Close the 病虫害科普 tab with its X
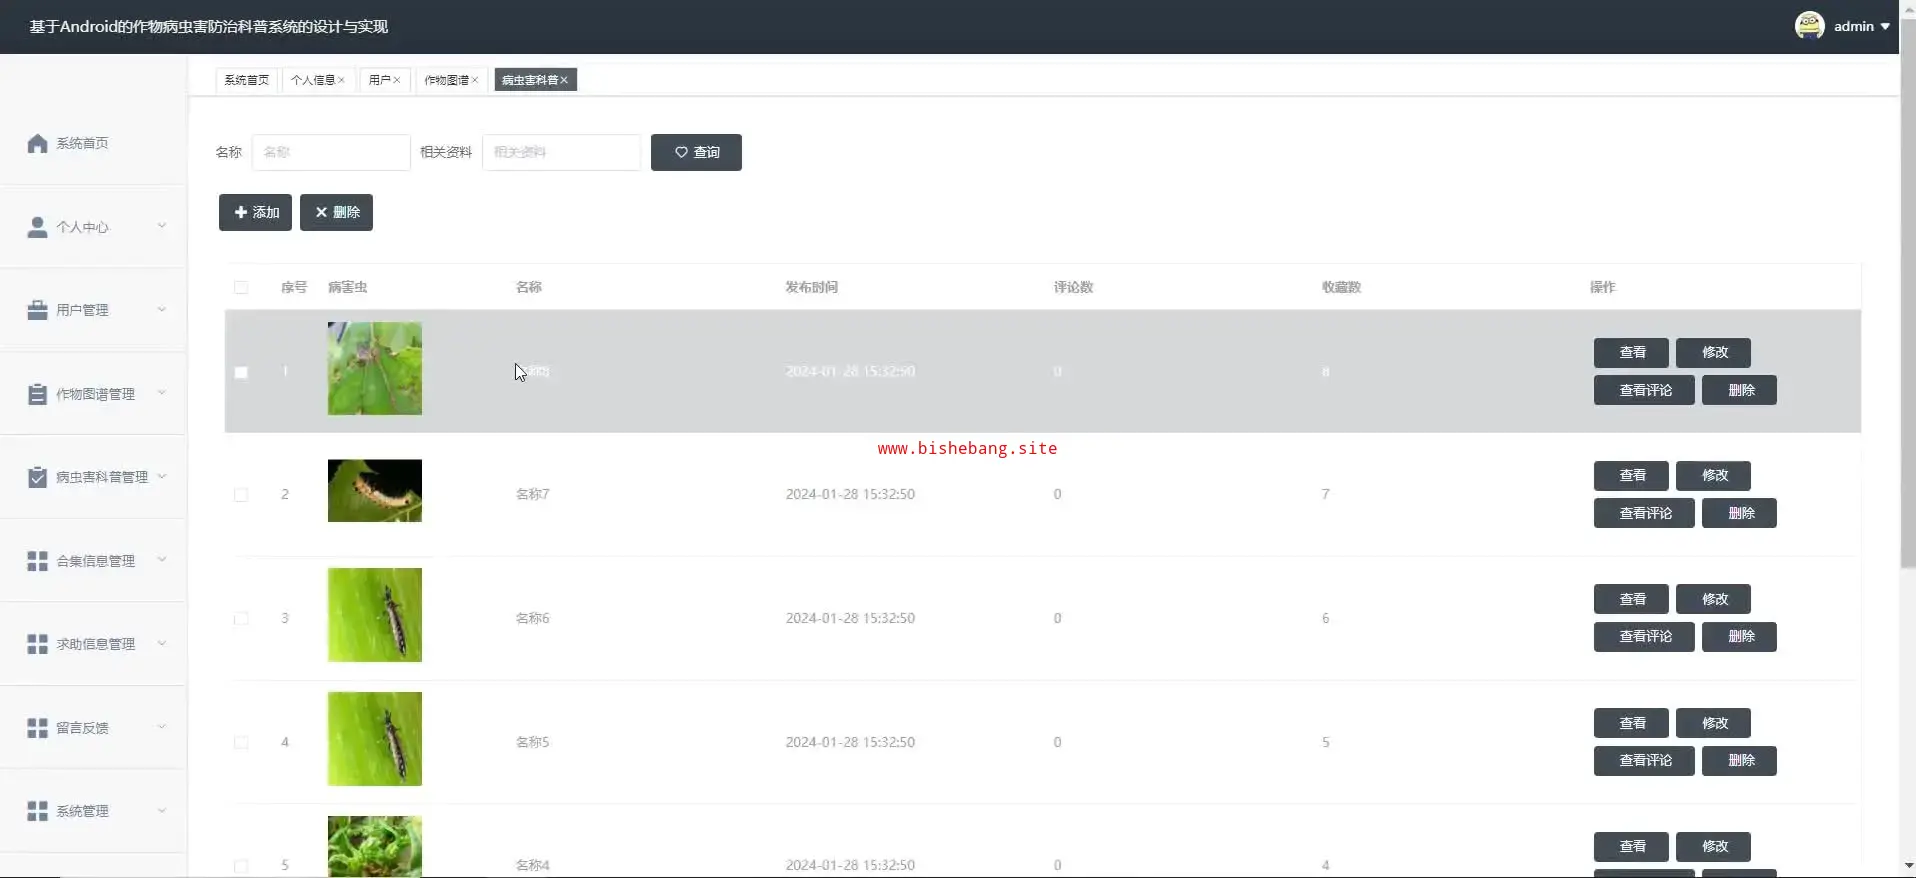The image size is (1916, 878). point(564,80)
